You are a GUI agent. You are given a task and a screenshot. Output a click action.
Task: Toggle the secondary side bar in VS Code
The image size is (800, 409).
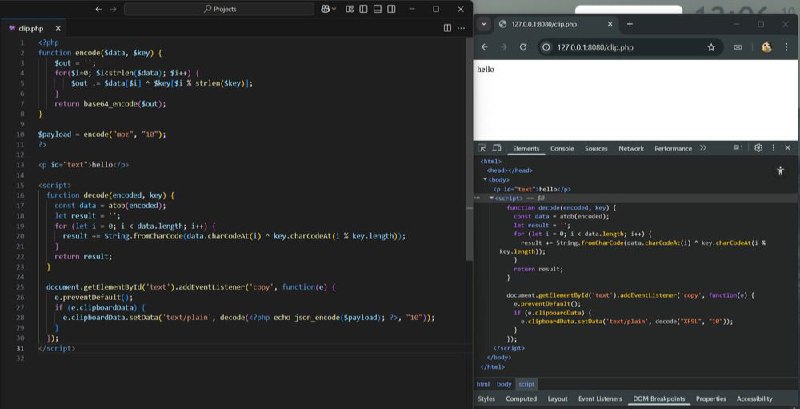click(x=391, y=9)
